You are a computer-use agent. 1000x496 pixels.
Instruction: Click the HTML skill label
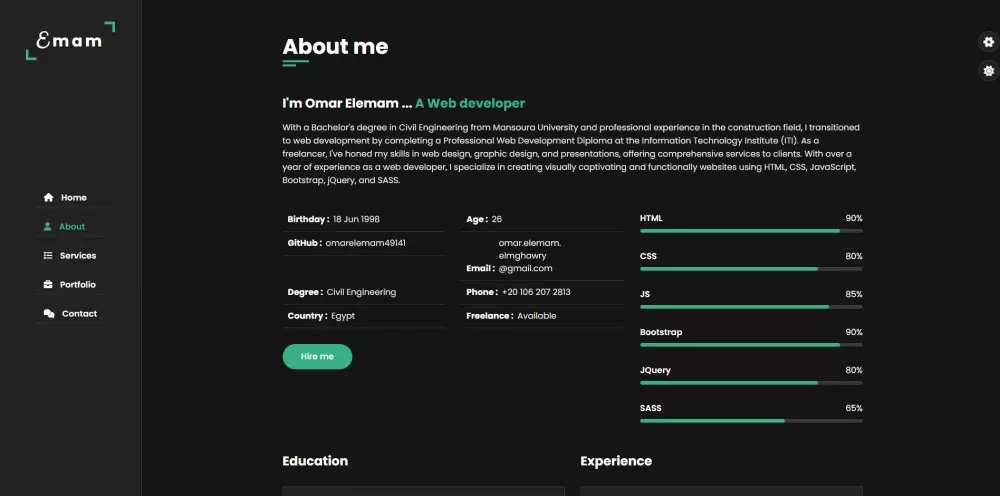pyautogui.click(x=651, y=218)
